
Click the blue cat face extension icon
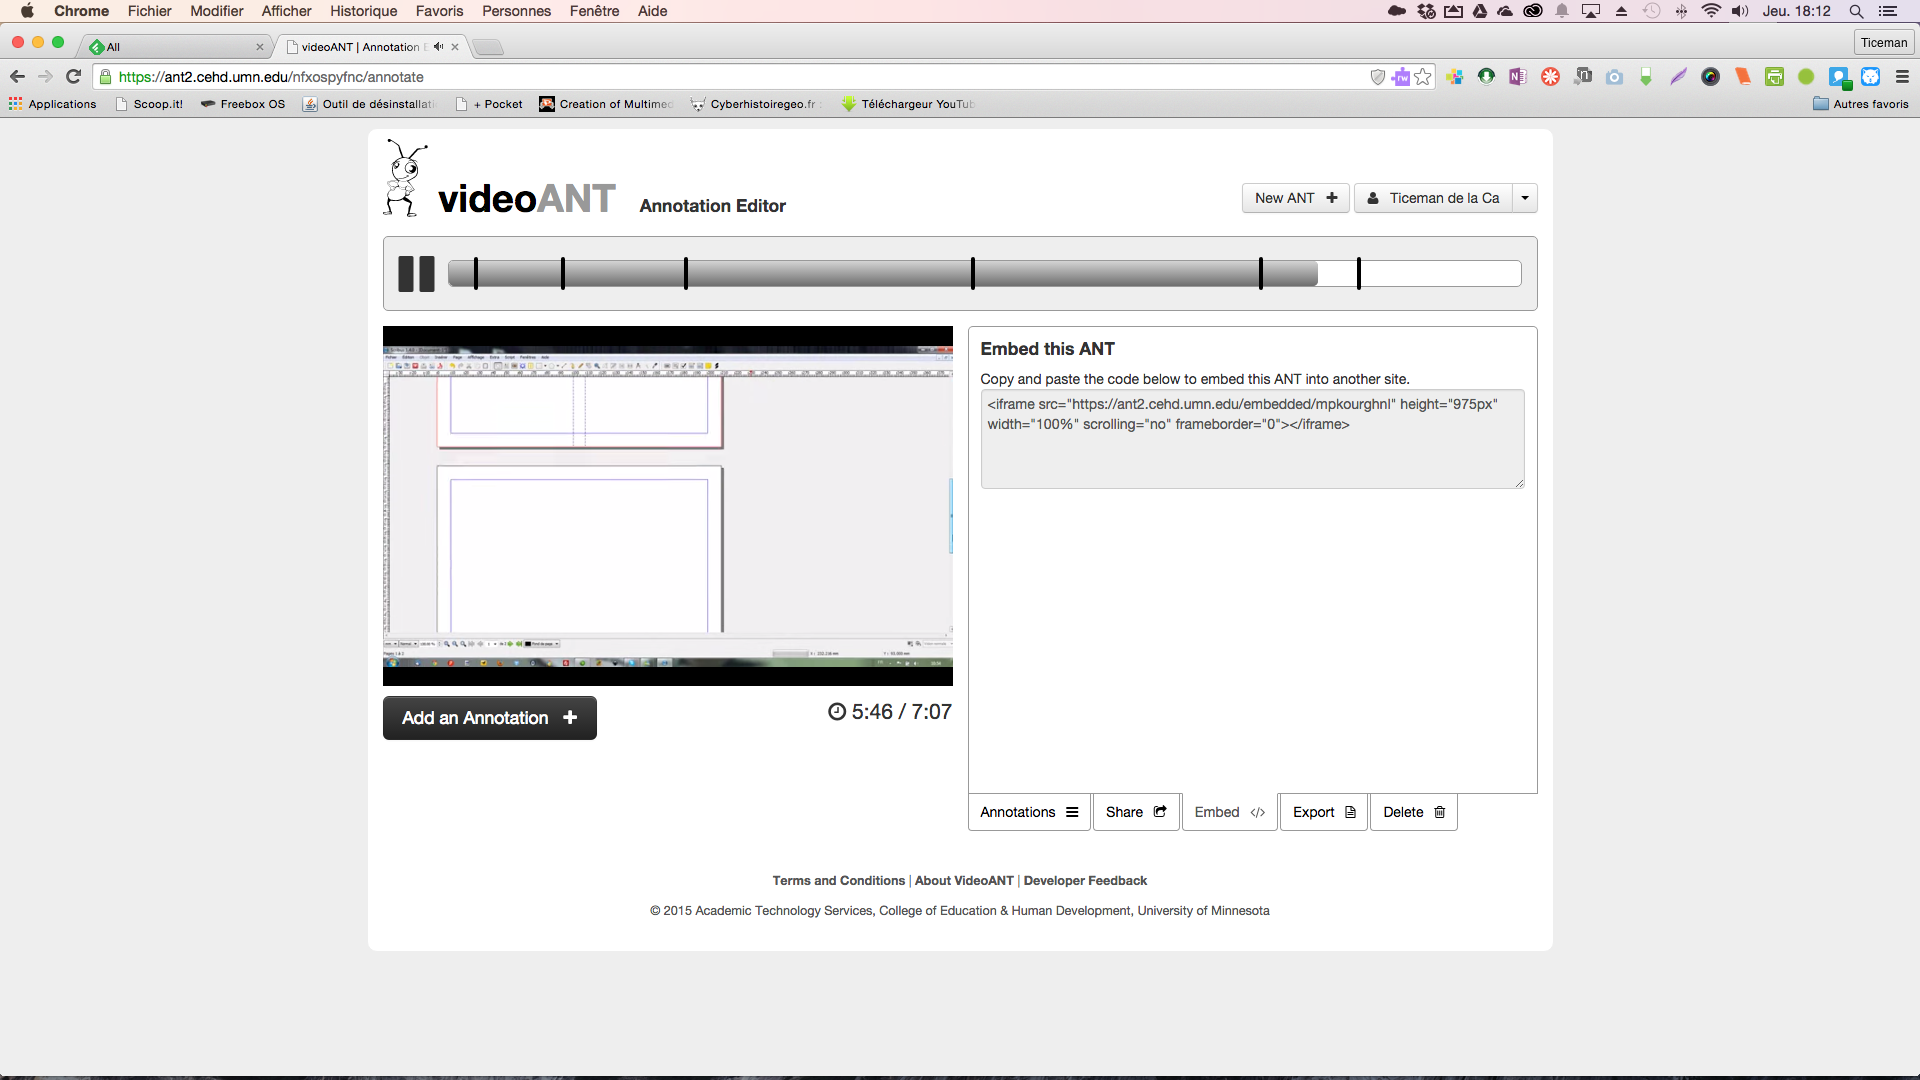tap(1870, 77)
